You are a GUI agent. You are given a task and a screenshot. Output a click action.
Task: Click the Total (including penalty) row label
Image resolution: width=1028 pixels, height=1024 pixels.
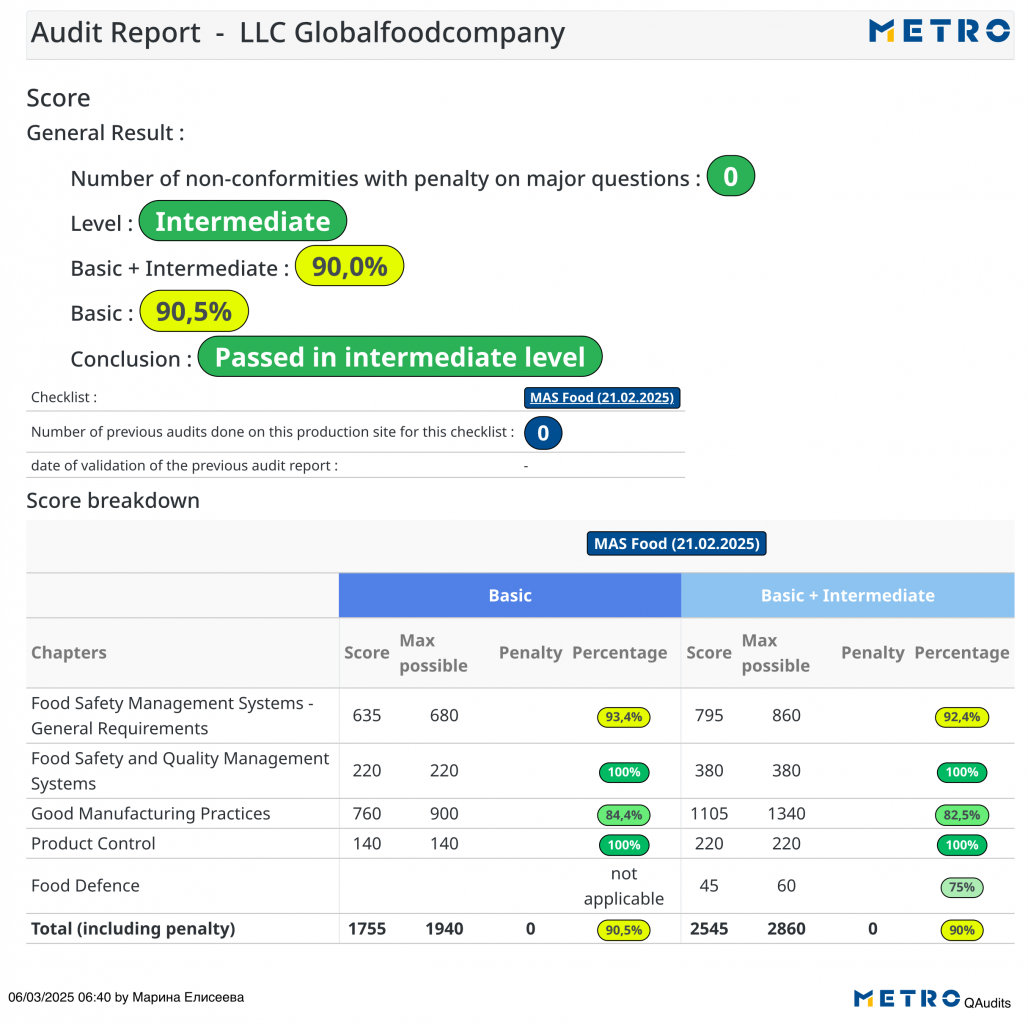click(133, 929)
